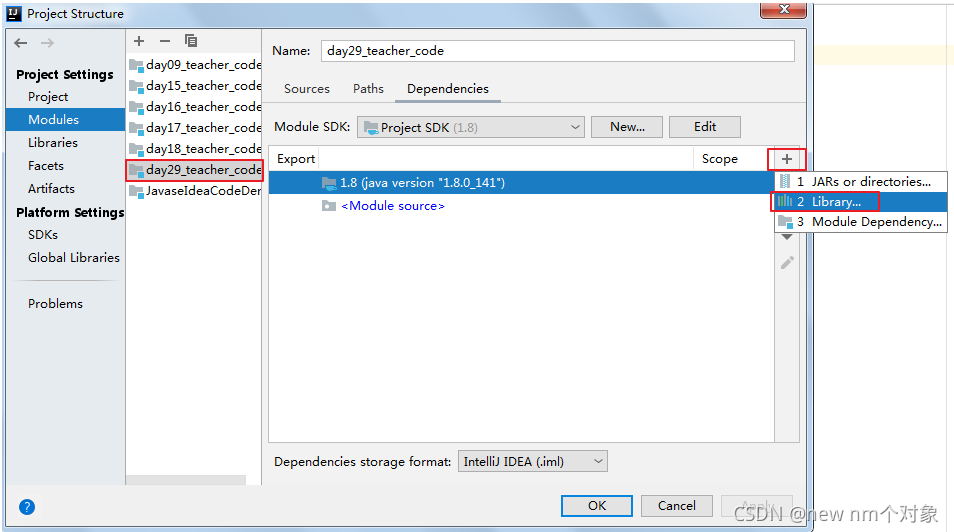Select module day16_teacher_code
Viewport: 954px width, 532px height.
pyautogui.click(x=195, y=107)
